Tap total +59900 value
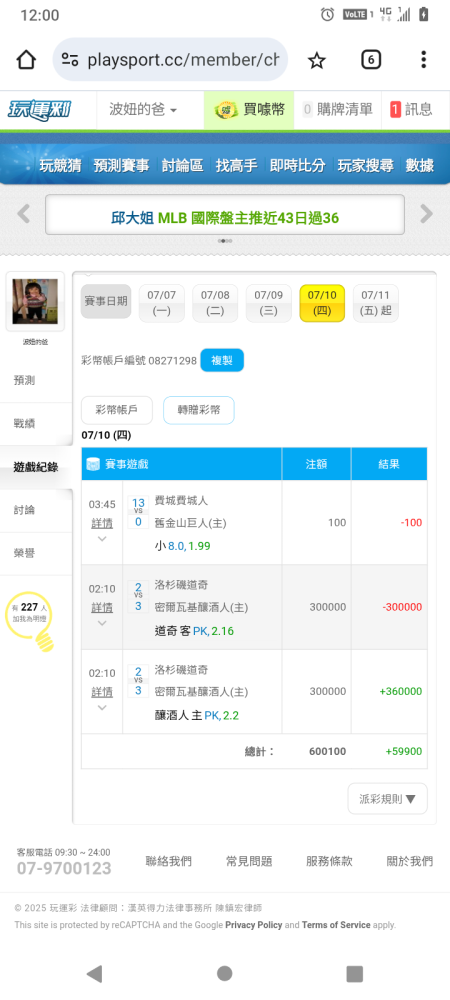 [403, 751]
